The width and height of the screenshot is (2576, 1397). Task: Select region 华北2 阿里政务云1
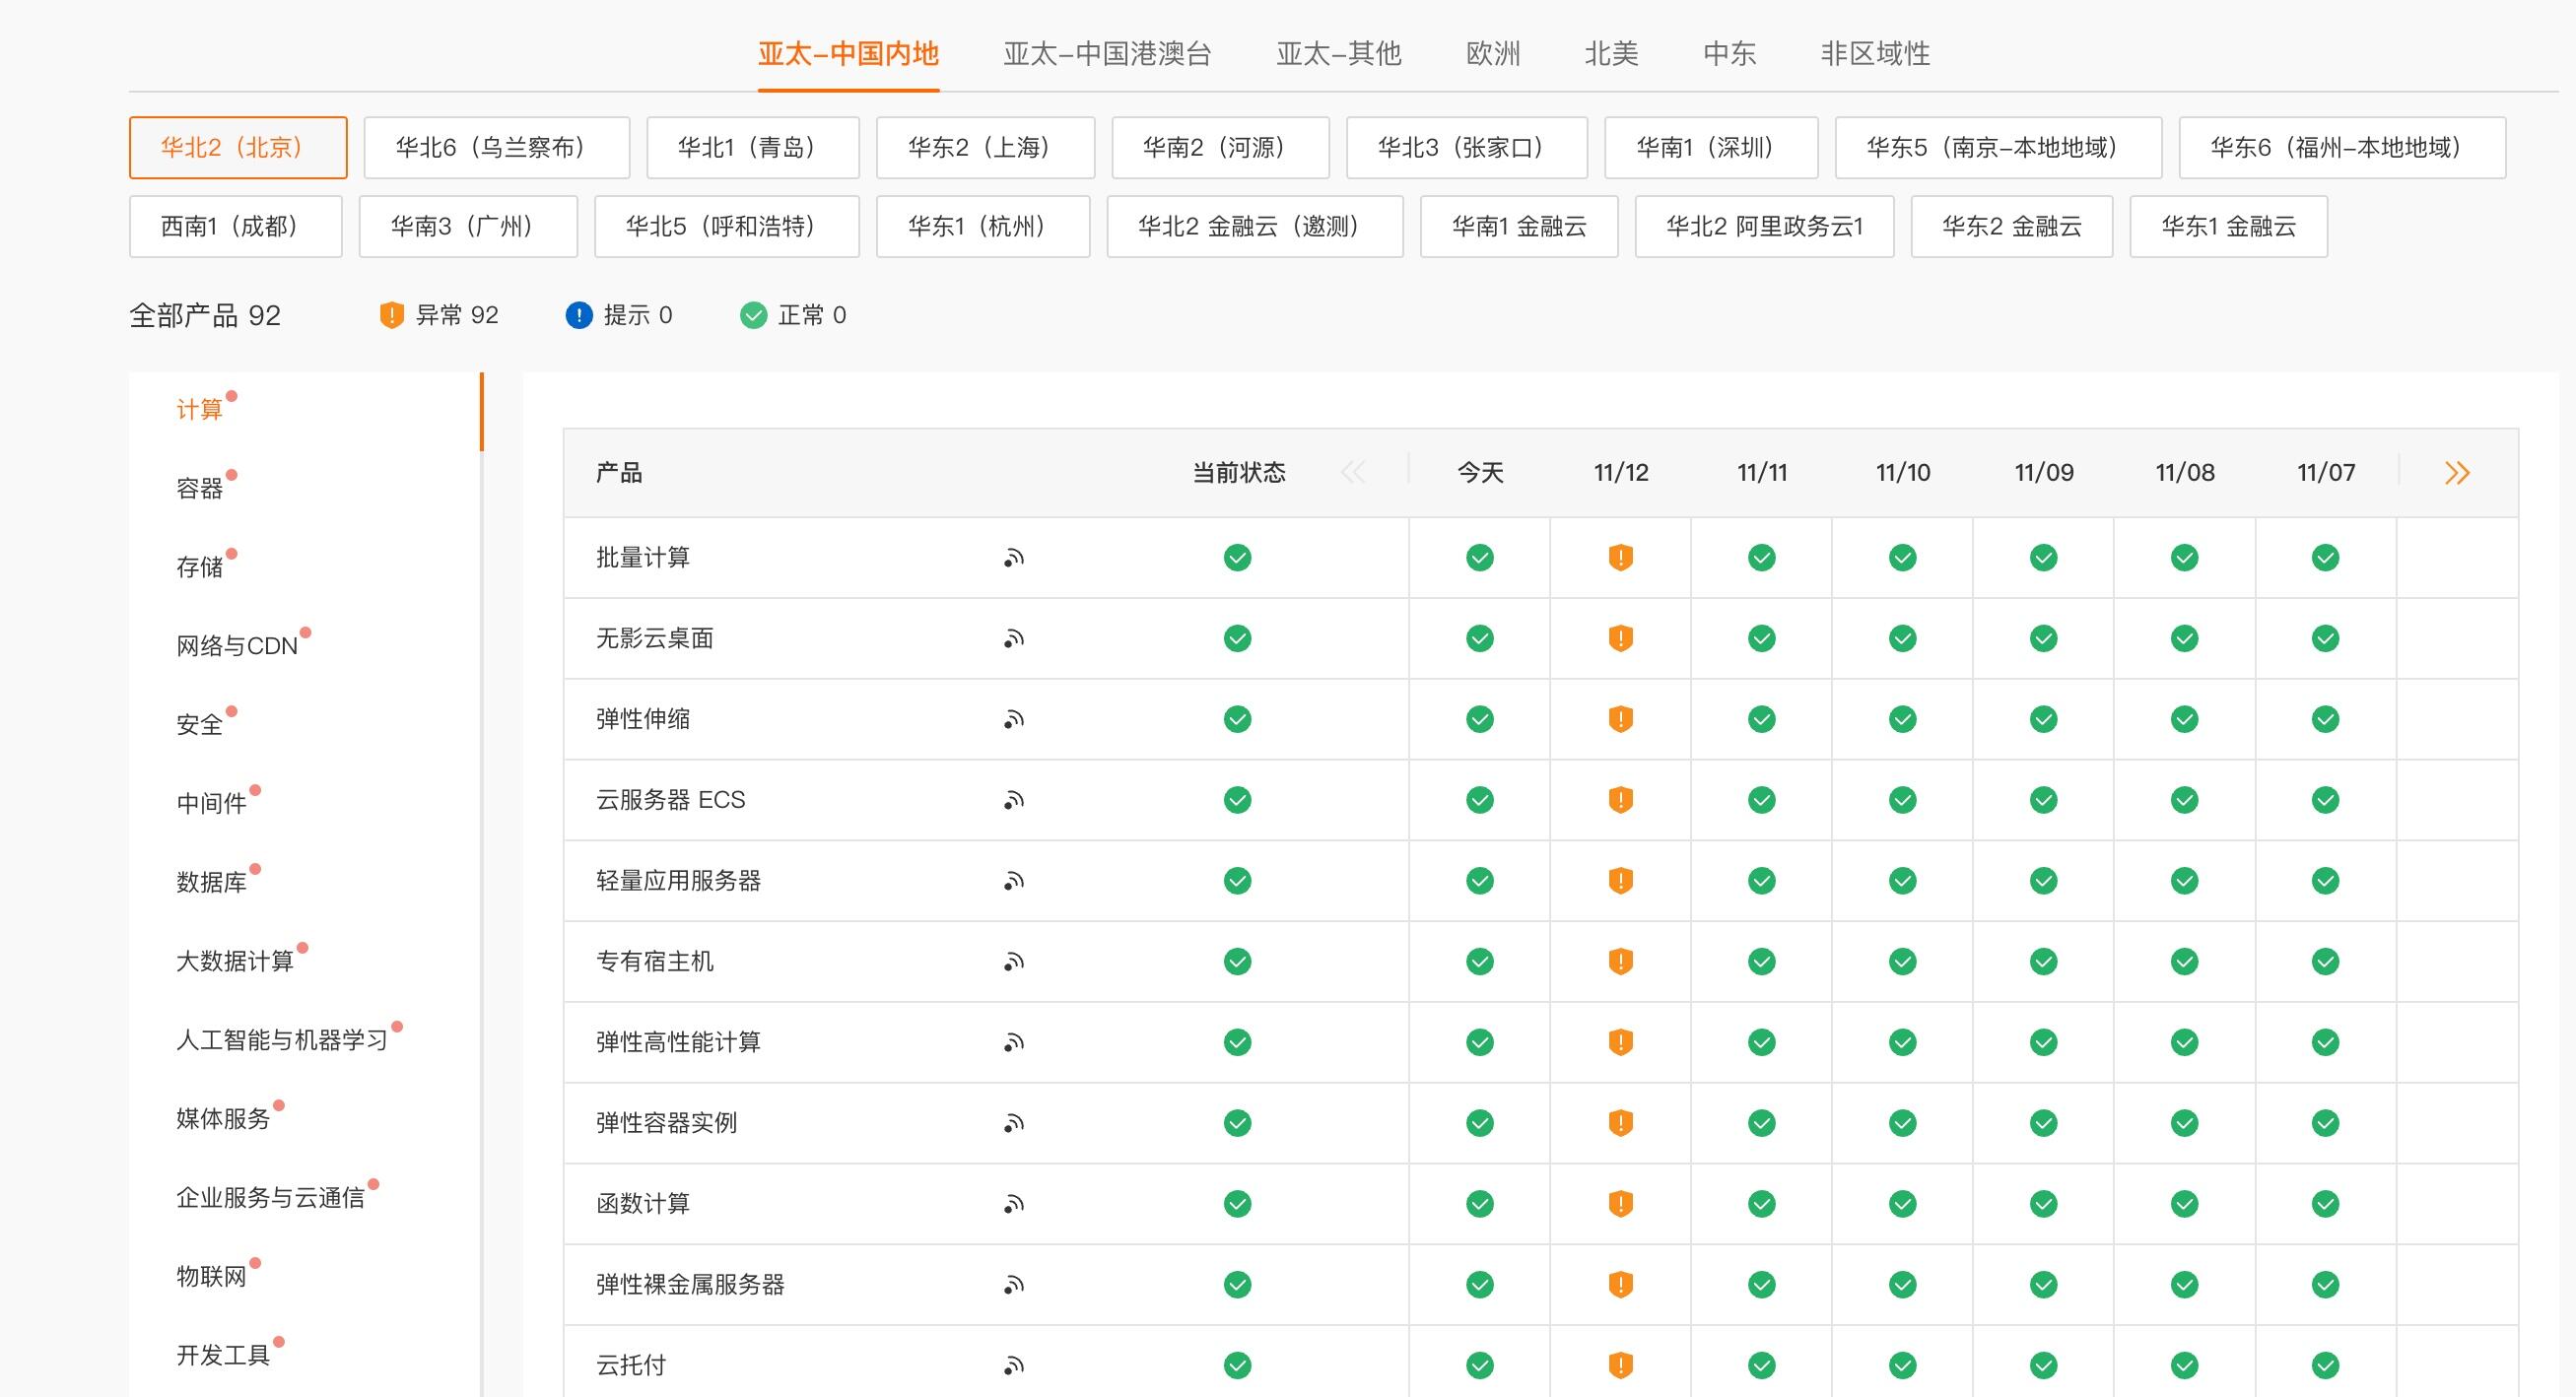click(1765, 227)
